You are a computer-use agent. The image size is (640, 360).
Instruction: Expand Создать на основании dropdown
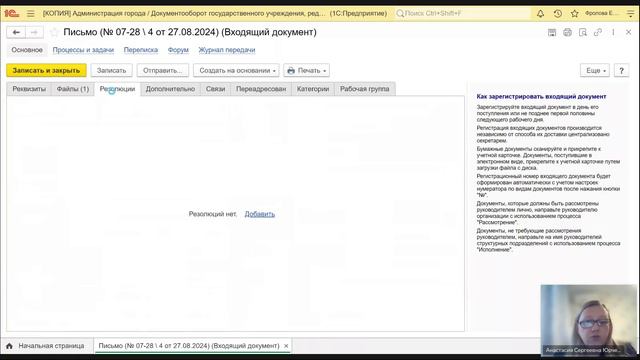[x=236, y=70]
